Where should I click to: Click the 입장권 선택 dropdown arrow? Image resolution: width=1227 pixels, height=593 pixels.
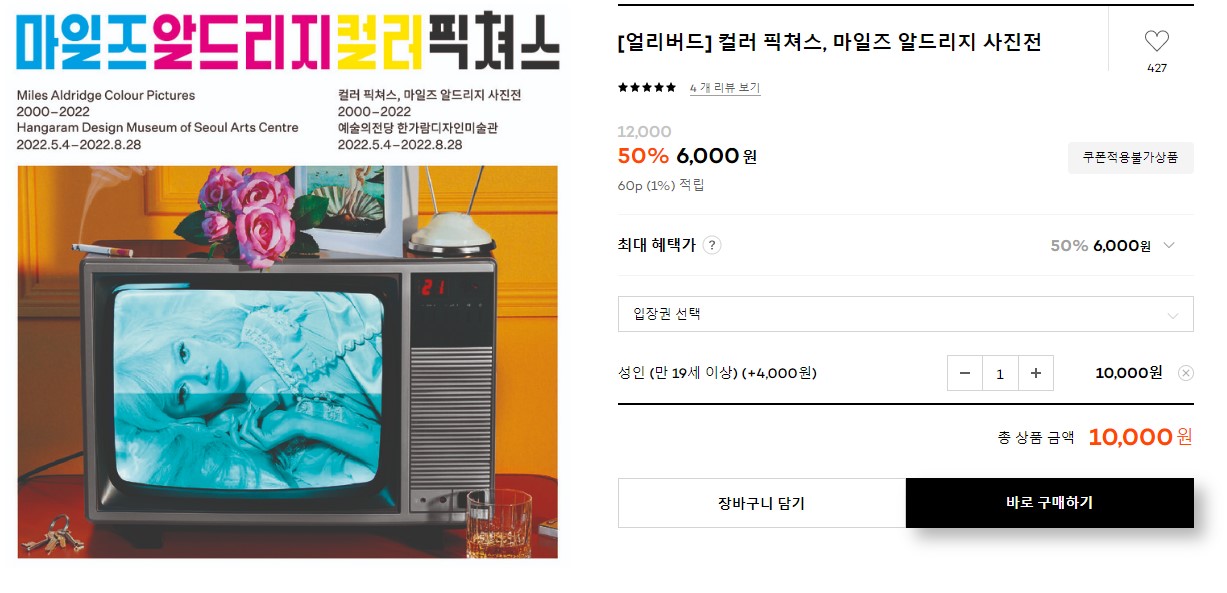pyautogui.click(x=1173, y=315)
